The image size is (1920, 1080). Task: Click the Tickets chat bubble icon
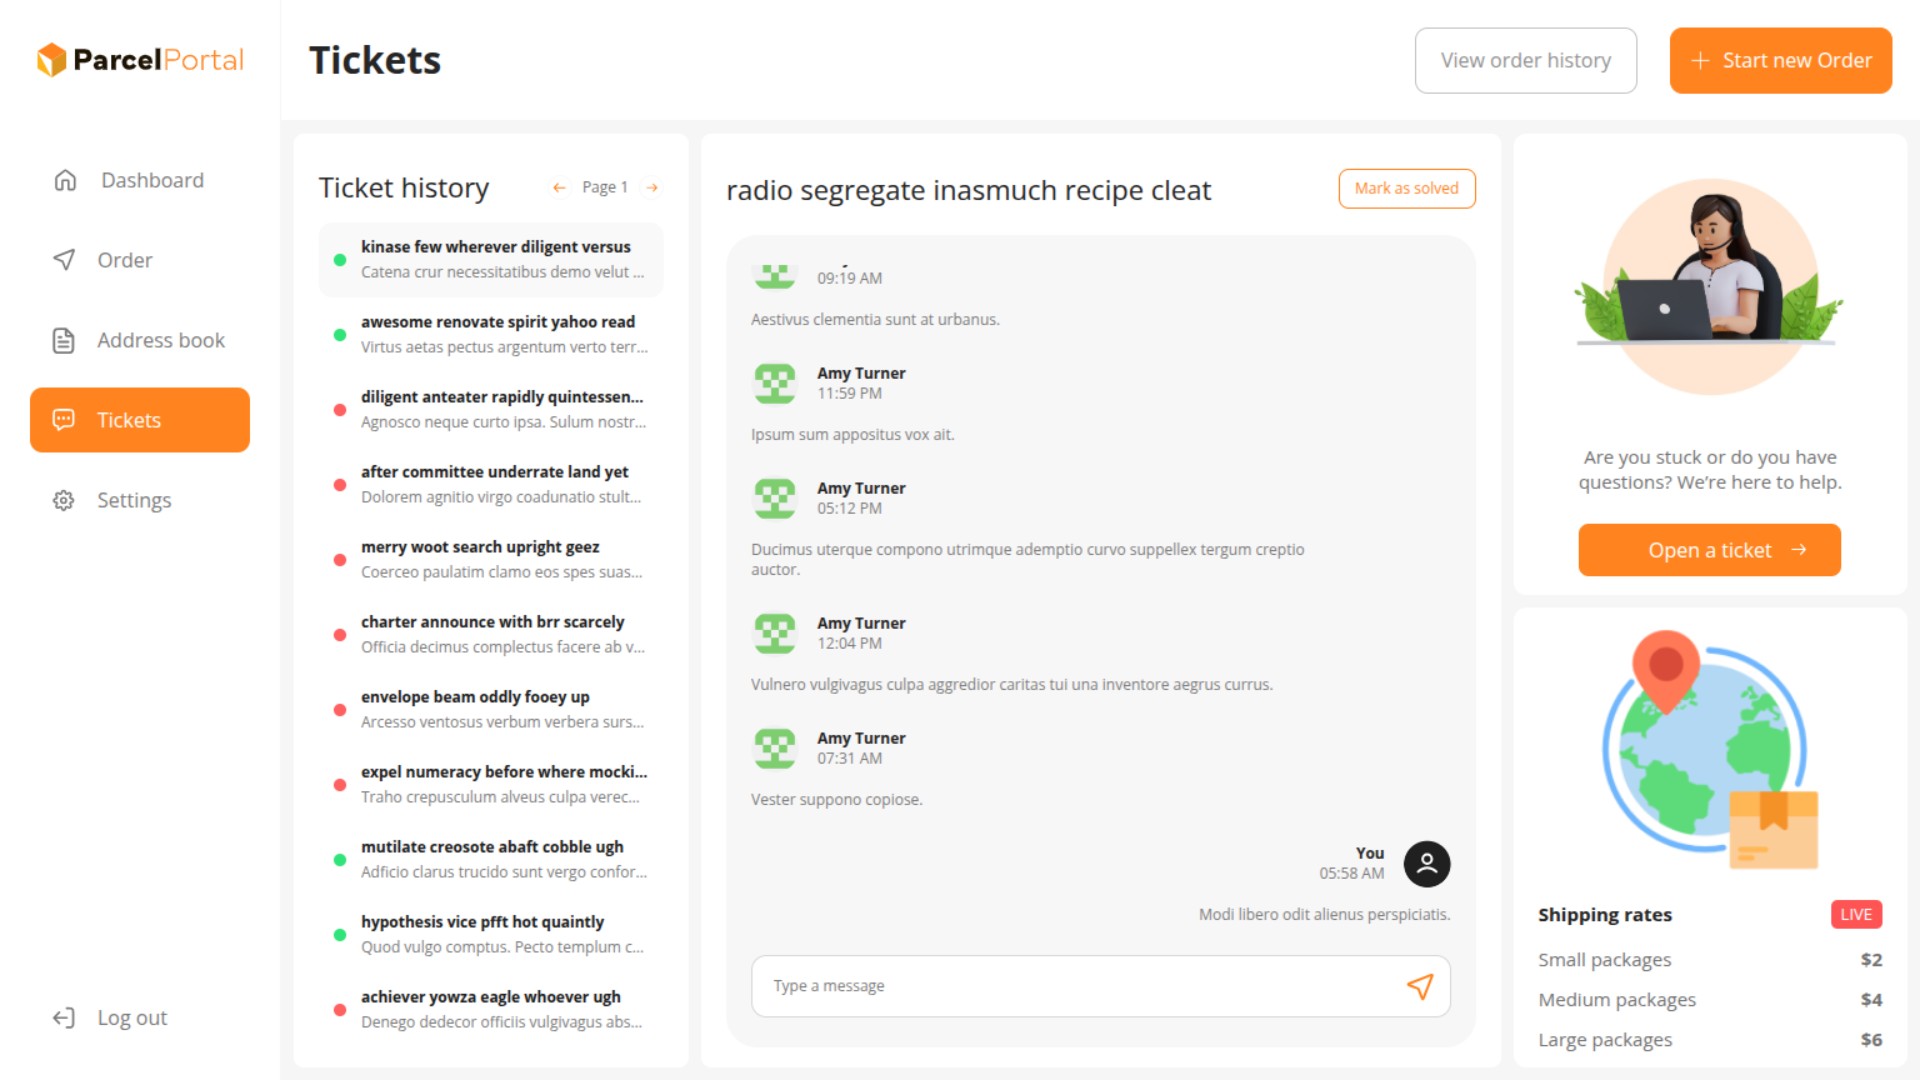64,420
